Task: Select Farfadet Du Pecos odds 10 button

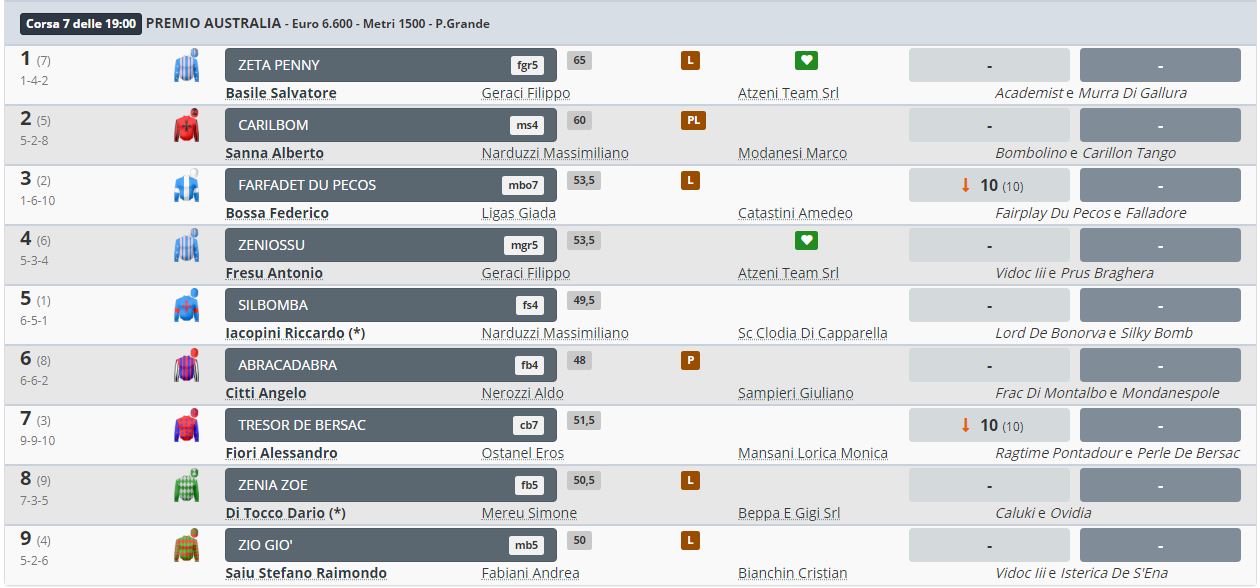Action: point(989,185)
